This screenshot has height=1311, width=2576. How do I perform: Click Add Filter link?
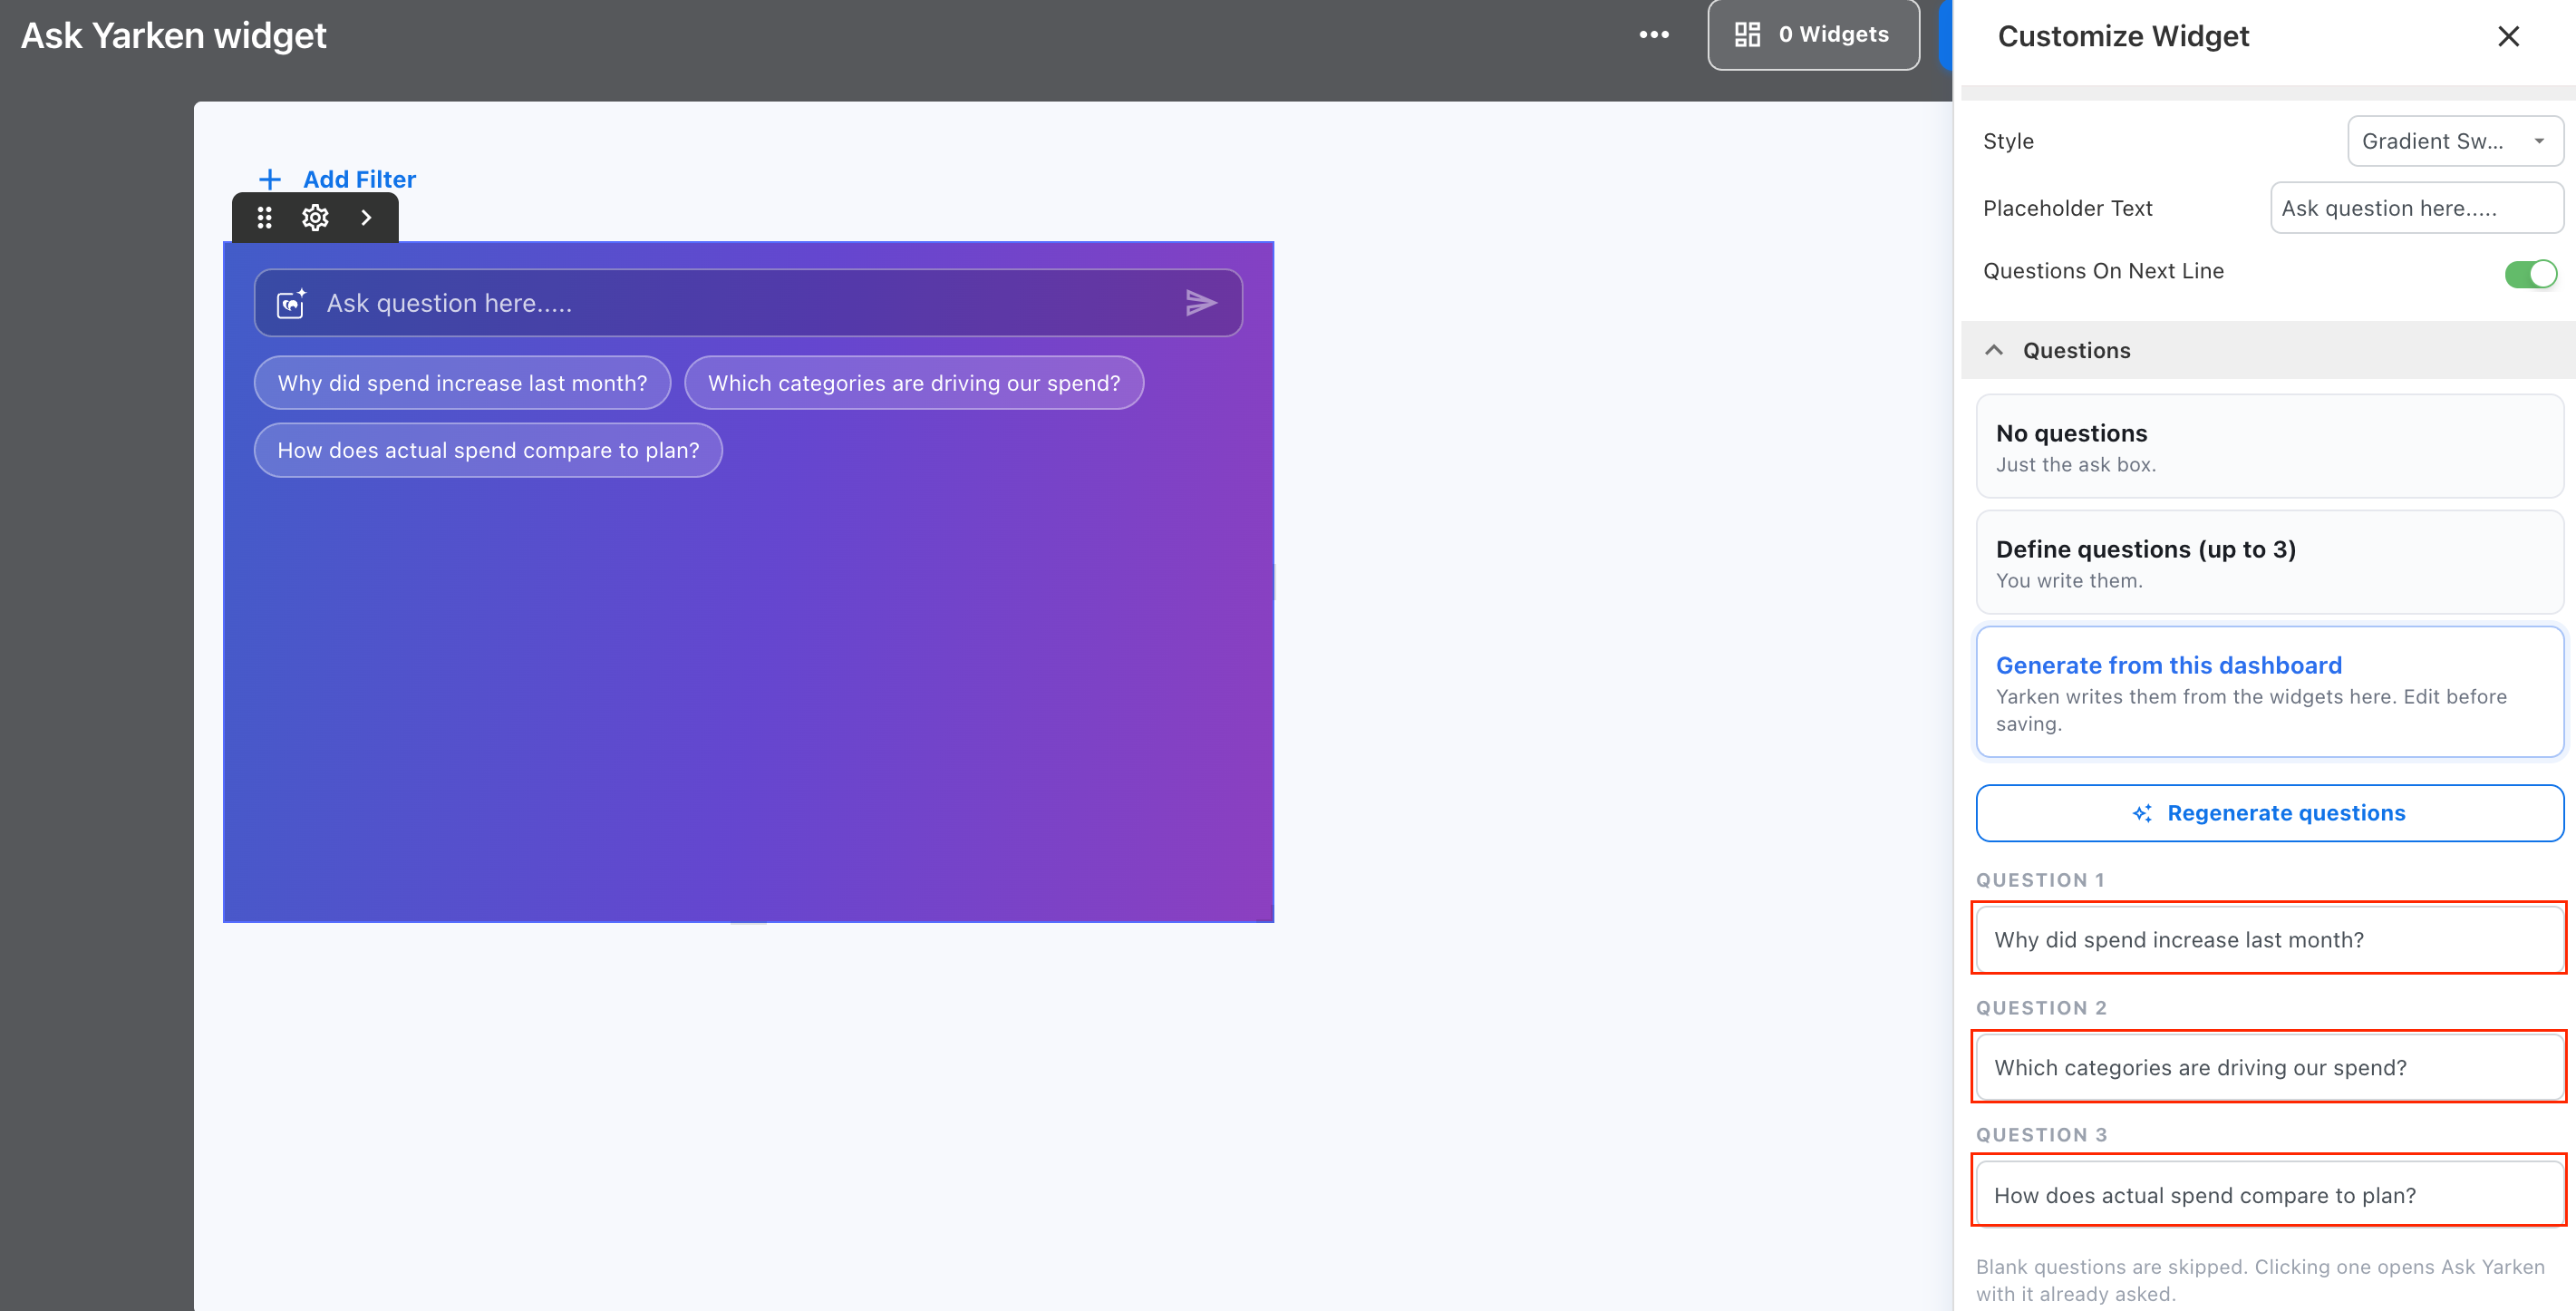click(359, 179)
